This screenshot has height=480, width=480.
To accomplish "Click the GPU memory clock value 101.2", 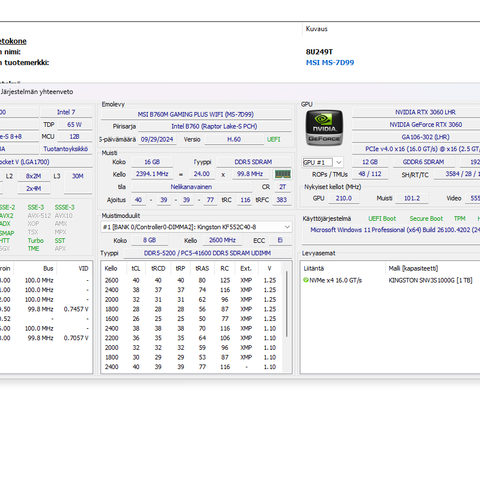I will (412, 198).
